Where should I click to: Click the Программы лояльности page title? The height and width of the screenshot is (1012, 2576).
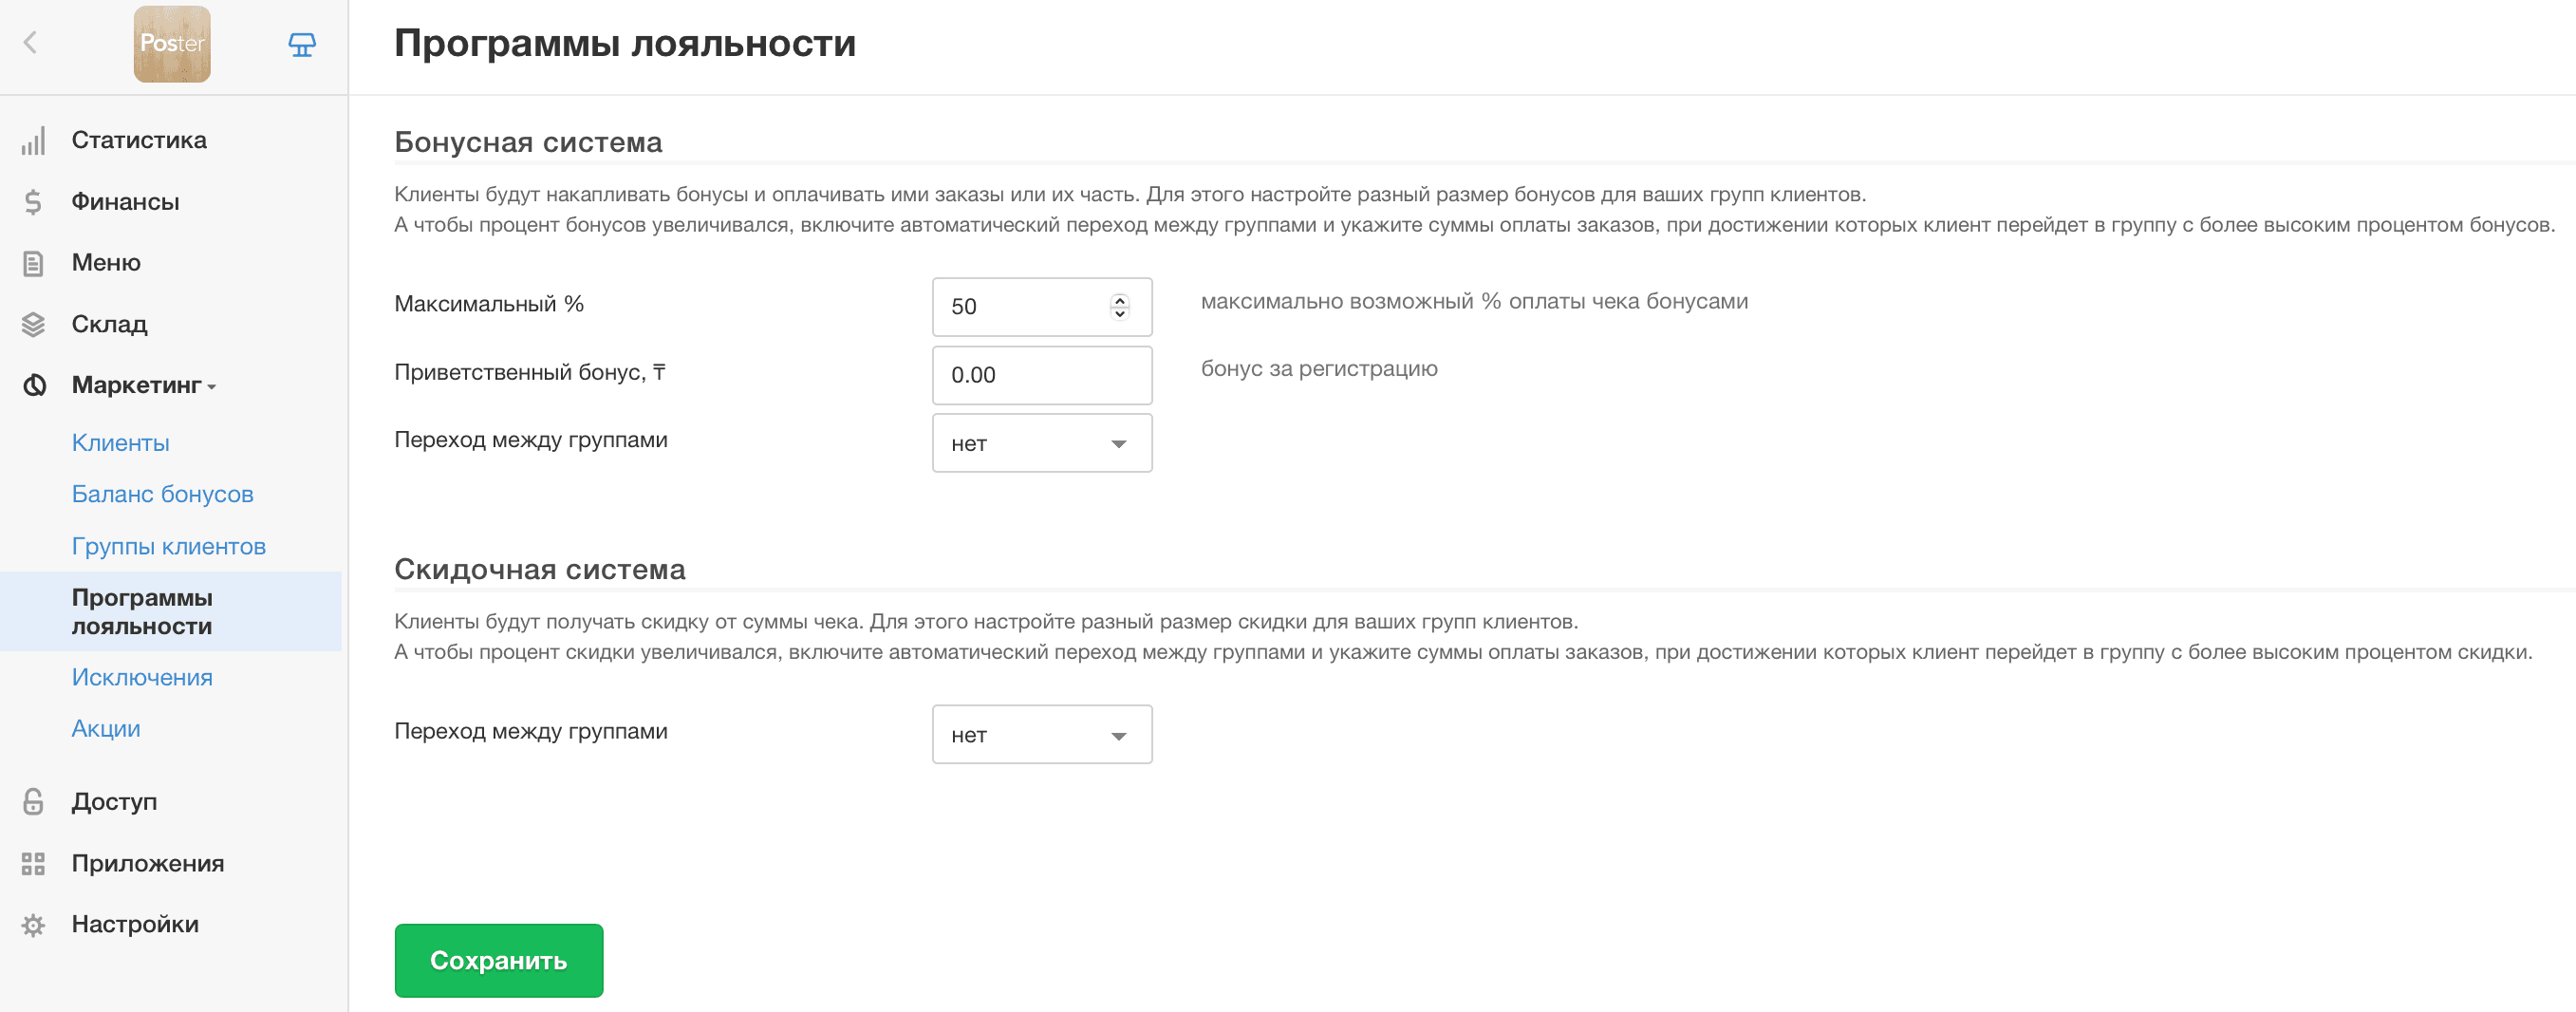coord(625,43)
